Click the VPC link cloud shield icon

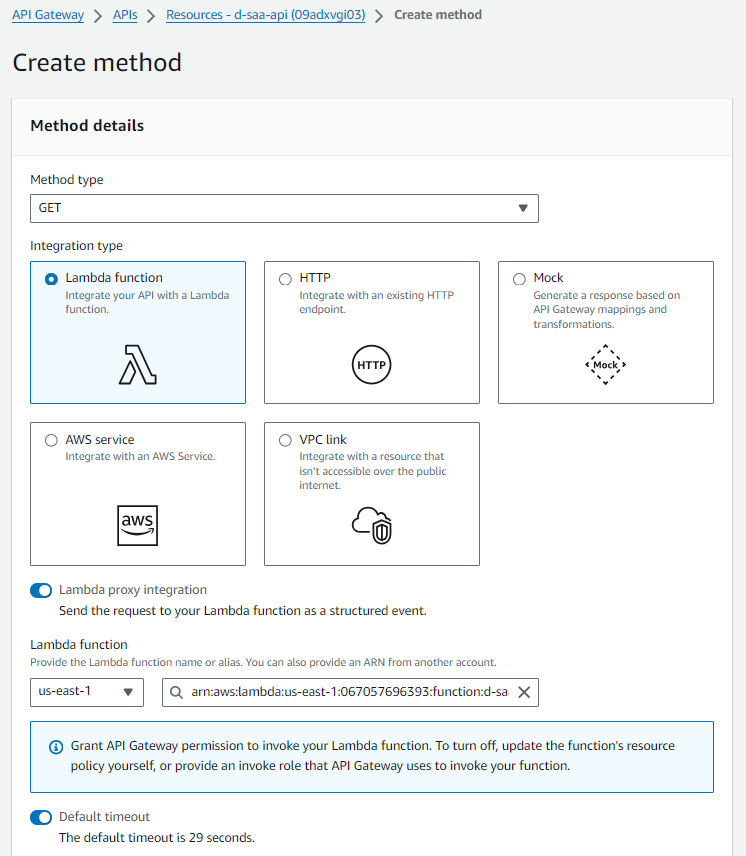(371, 524)
